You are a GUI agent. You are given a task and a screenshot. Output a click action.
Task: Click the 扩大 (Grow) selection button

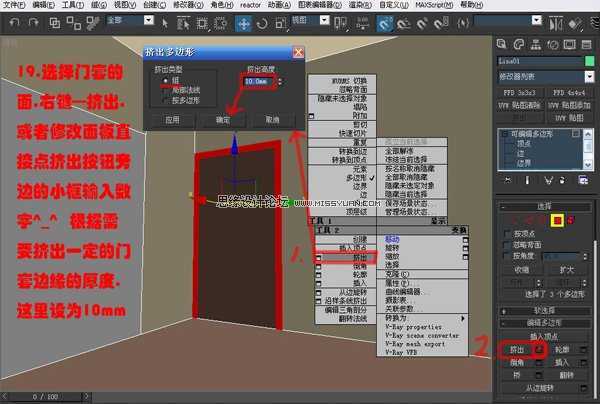tap(566, 270)
